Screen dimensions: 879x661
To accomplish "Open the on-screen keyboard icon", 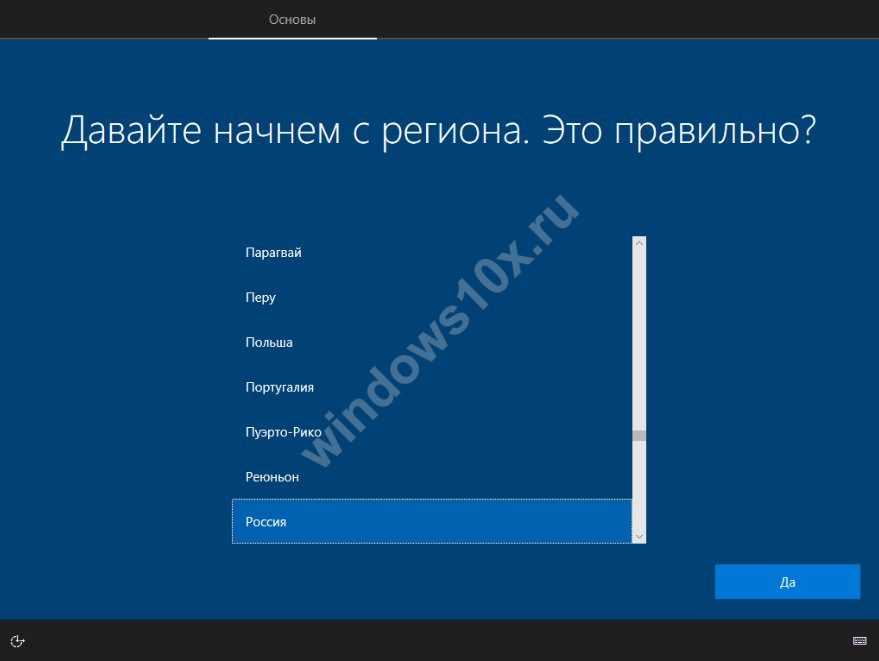I will coord(859,641).
